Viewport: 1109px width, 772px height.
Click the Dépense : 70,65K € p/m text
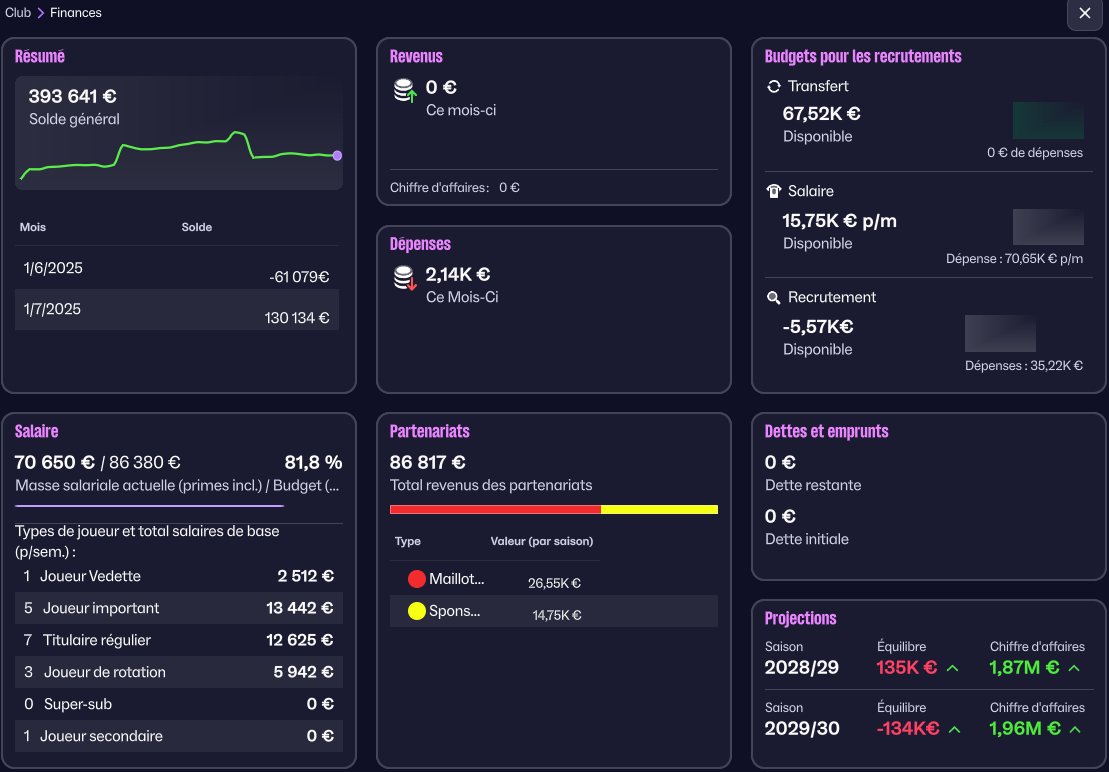coord(1014,259)
